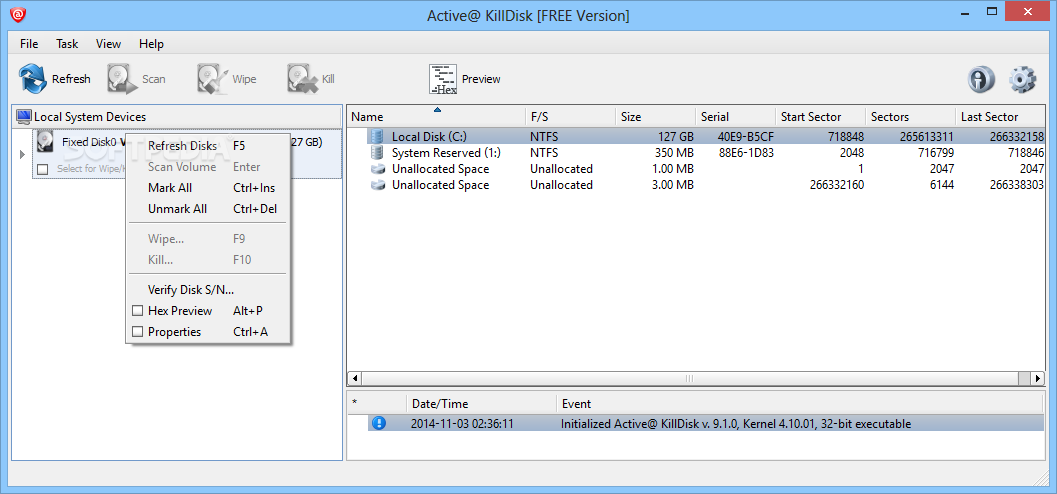Select the Local Disk (C:) row name
Viewport: 1057px width, 494px height.
click(x=429, y=137)
